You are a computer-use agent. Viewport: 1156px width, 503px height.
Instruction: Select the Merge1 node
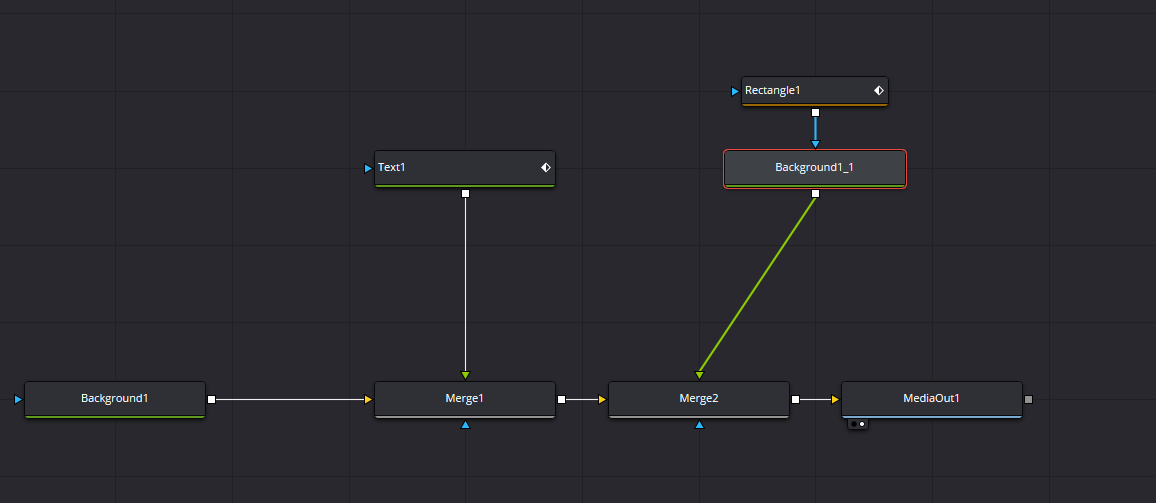click(465, 399)
